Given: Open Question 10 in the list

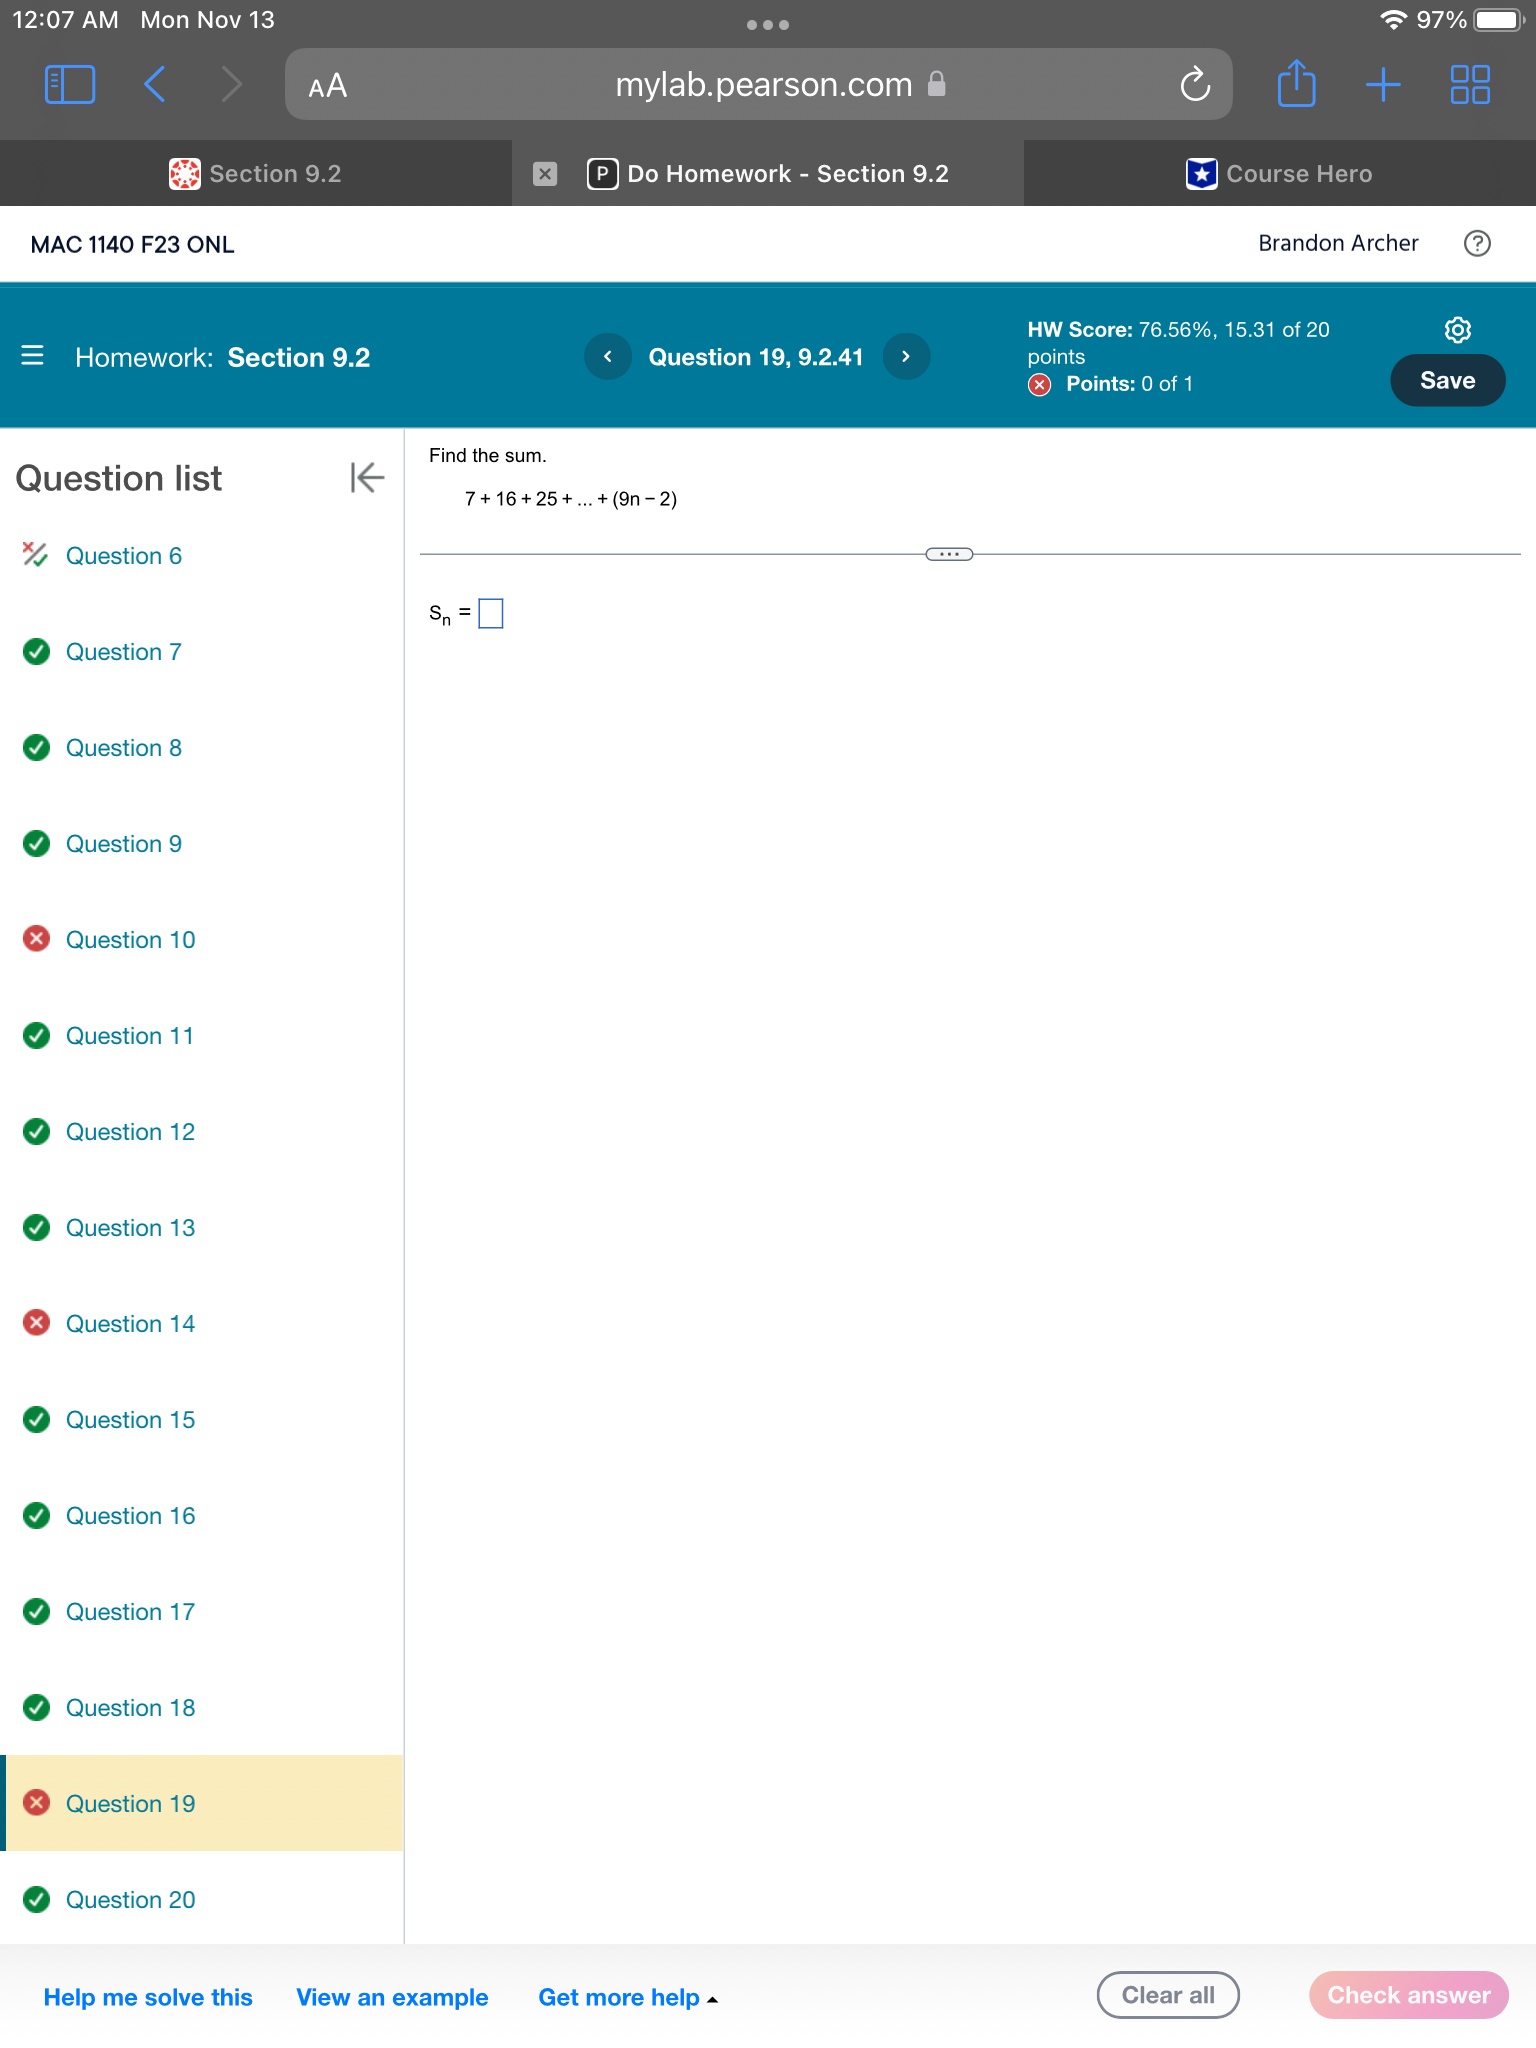Looking at the screenshot, I should 131,940.
